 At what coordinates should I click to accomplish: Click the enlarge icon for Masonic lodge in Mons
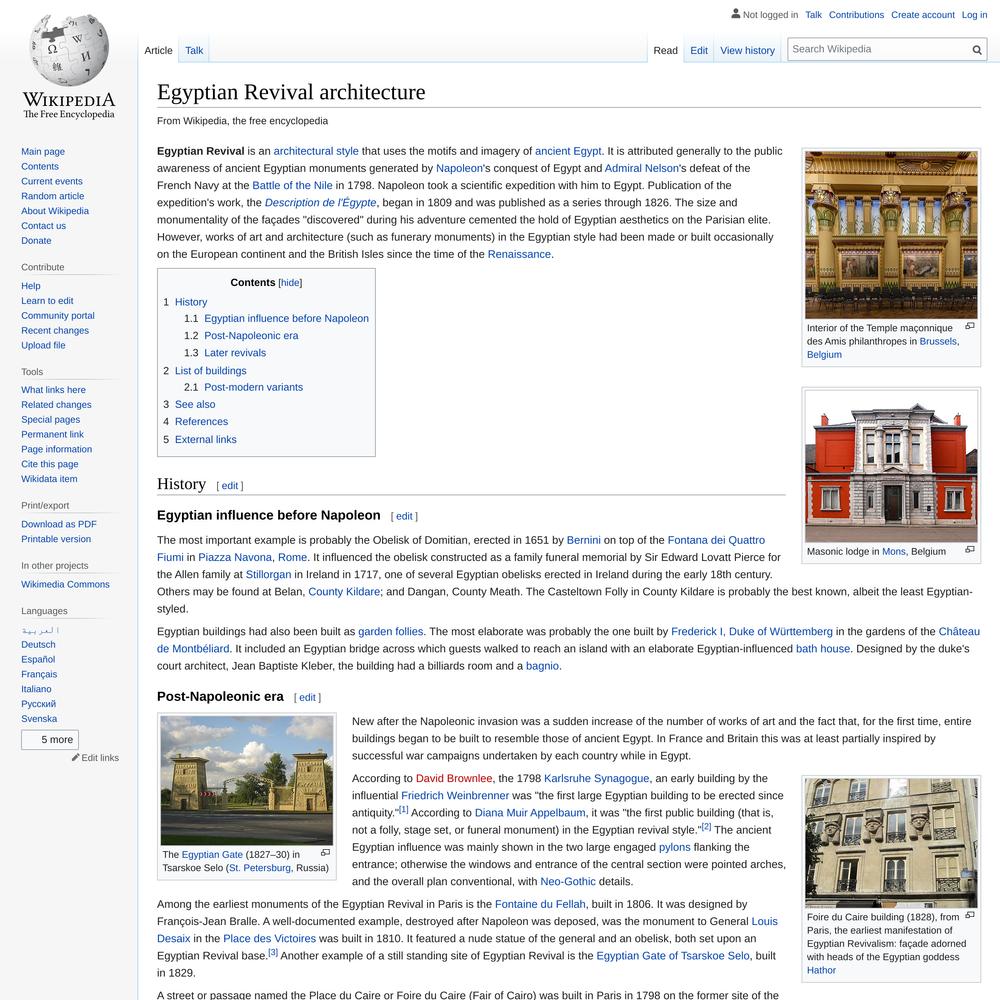(x=969, y=550)
